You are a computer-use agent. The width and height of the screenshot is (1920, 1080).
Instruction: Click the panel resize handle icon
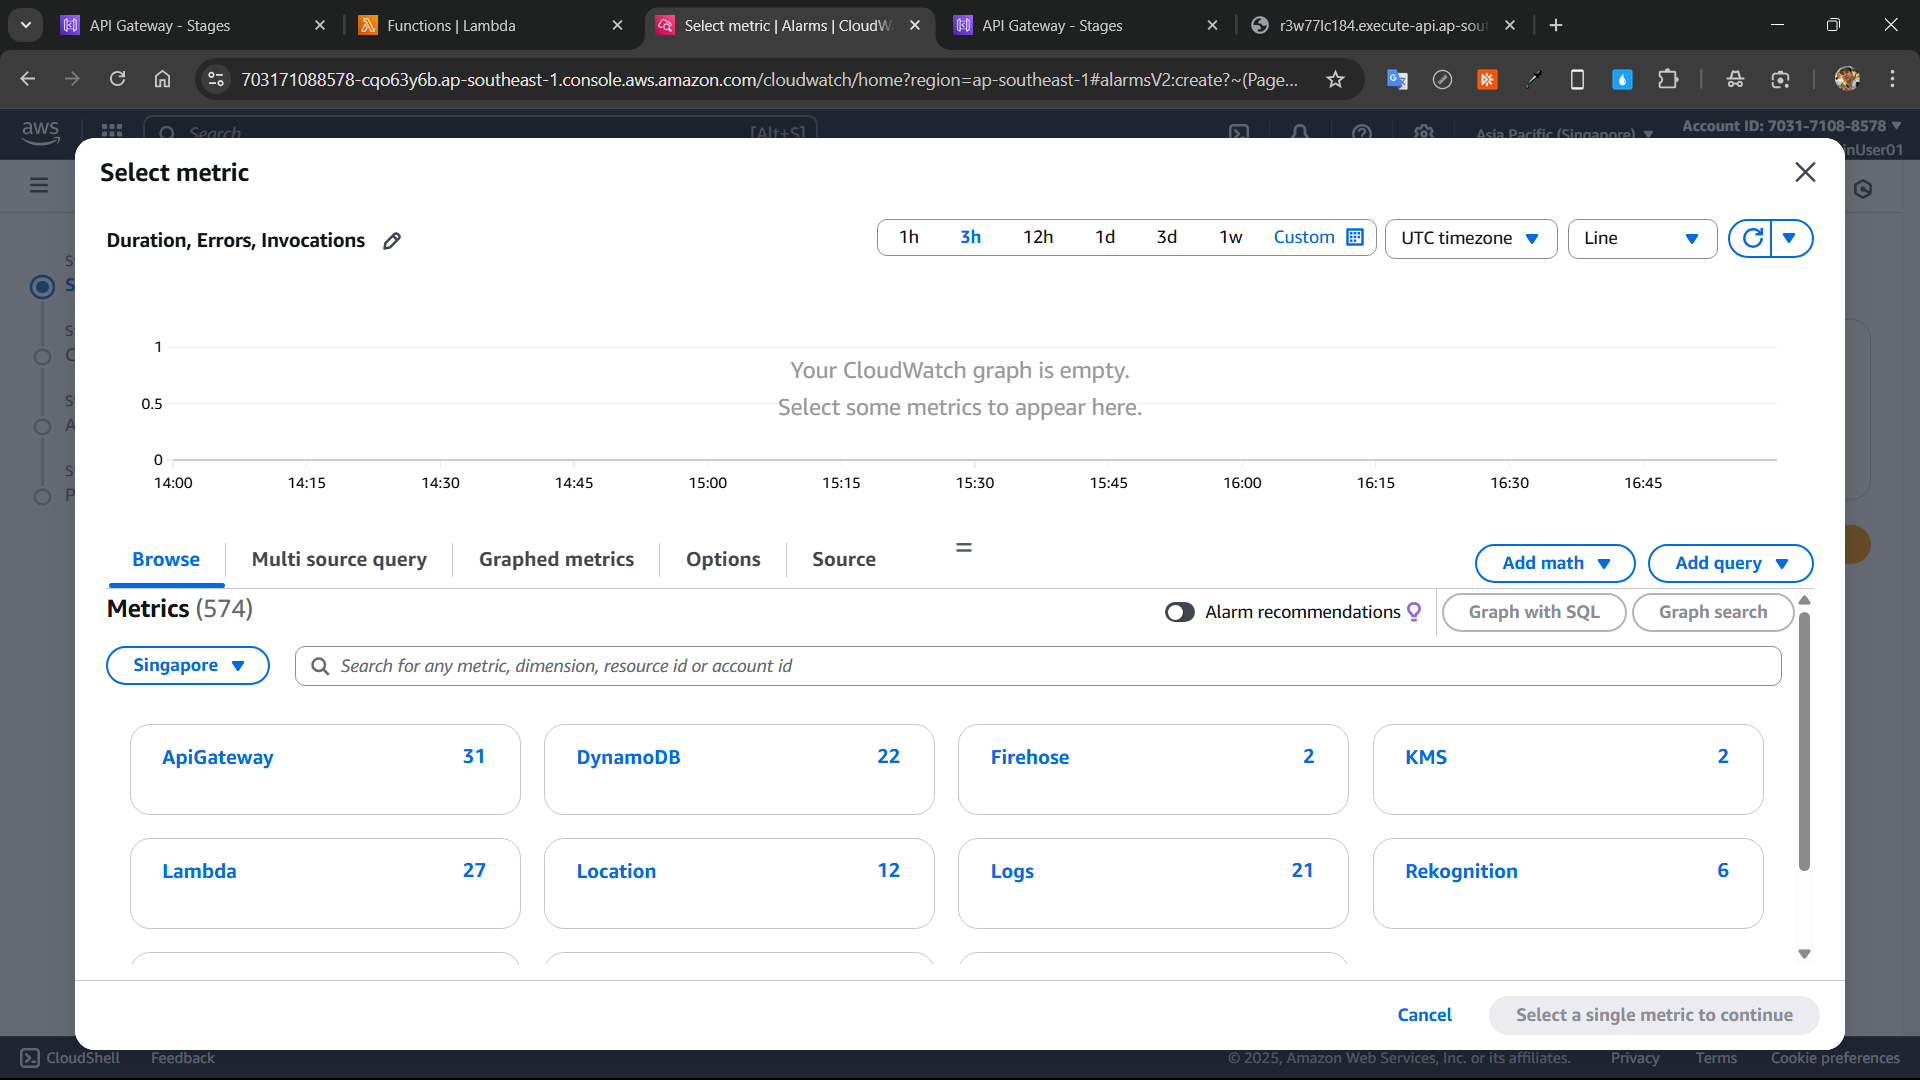click(x=964, y=547)
